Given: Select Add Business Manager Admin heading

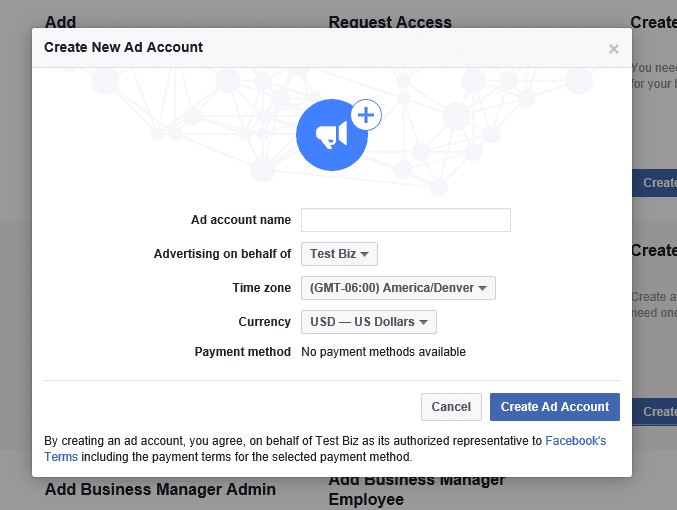Looking at the screenshot, I should pos(160,490).
